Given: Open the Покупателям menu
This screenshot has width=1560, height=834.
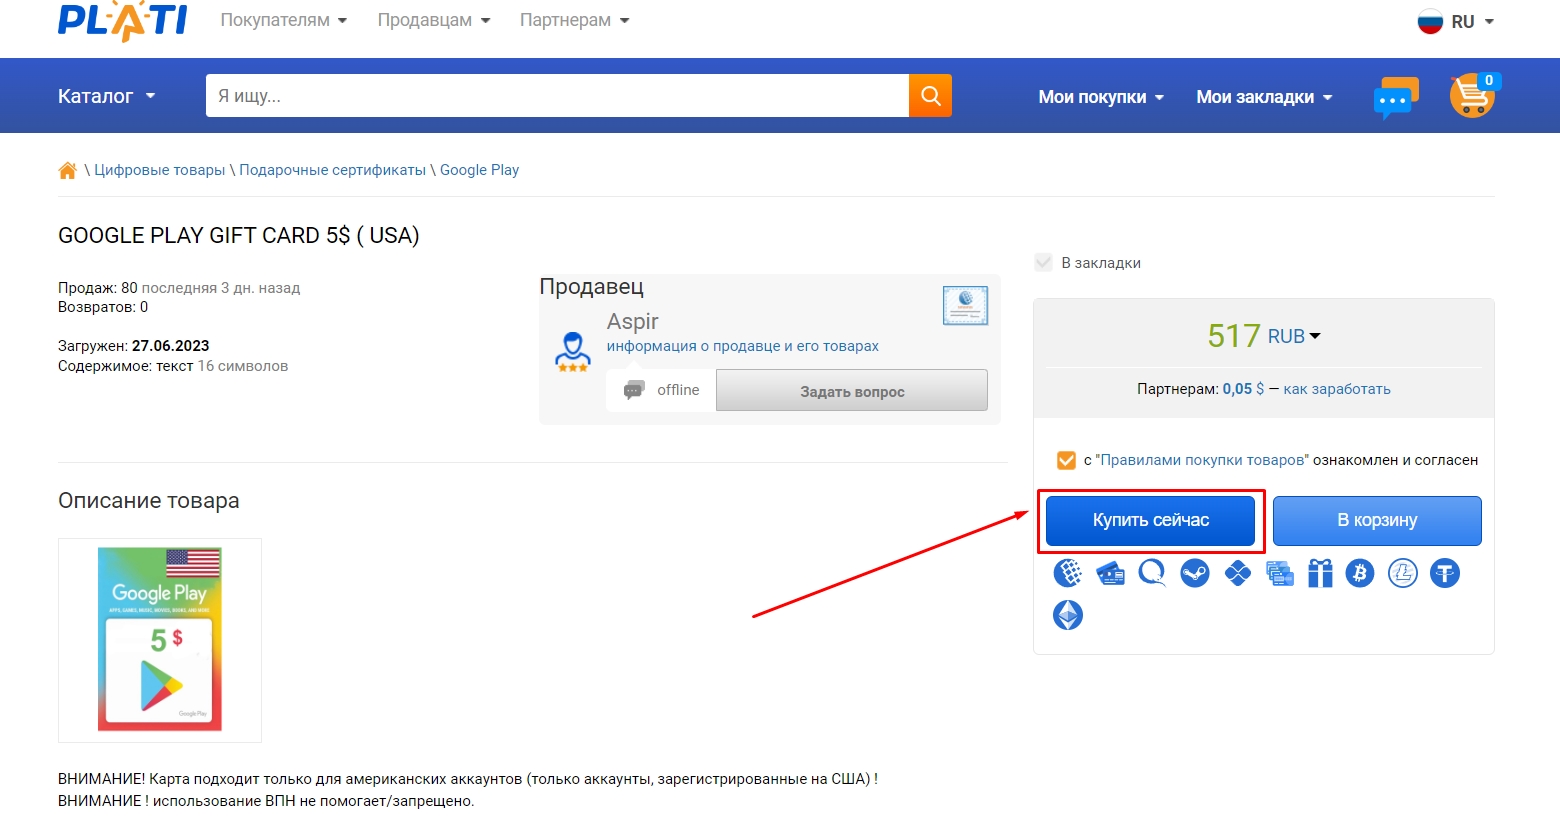Looking at the screenshot, I should coord(284,20).
